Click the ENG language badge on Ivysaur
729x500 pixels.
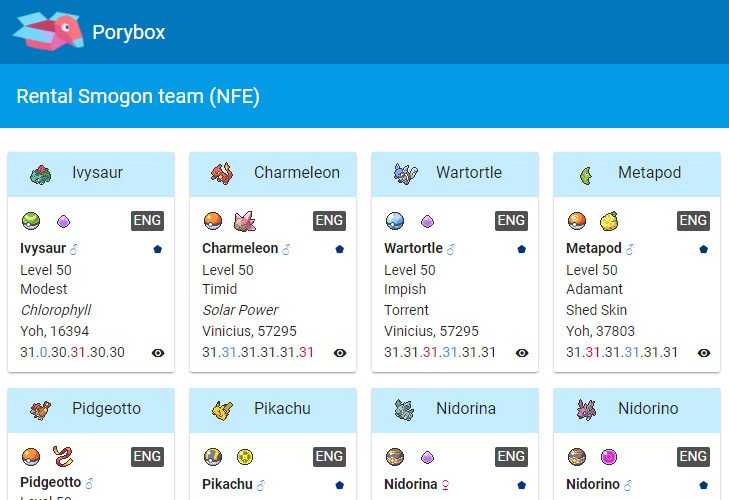147,221
